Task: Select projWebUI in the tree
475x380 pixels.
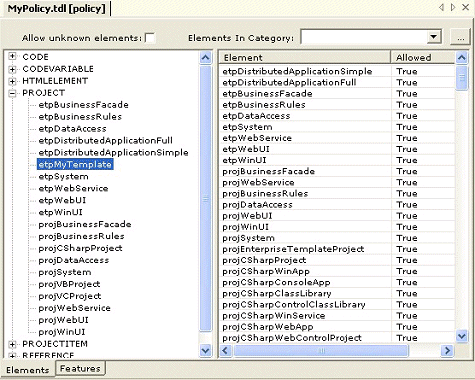Action: click(63, 320)
